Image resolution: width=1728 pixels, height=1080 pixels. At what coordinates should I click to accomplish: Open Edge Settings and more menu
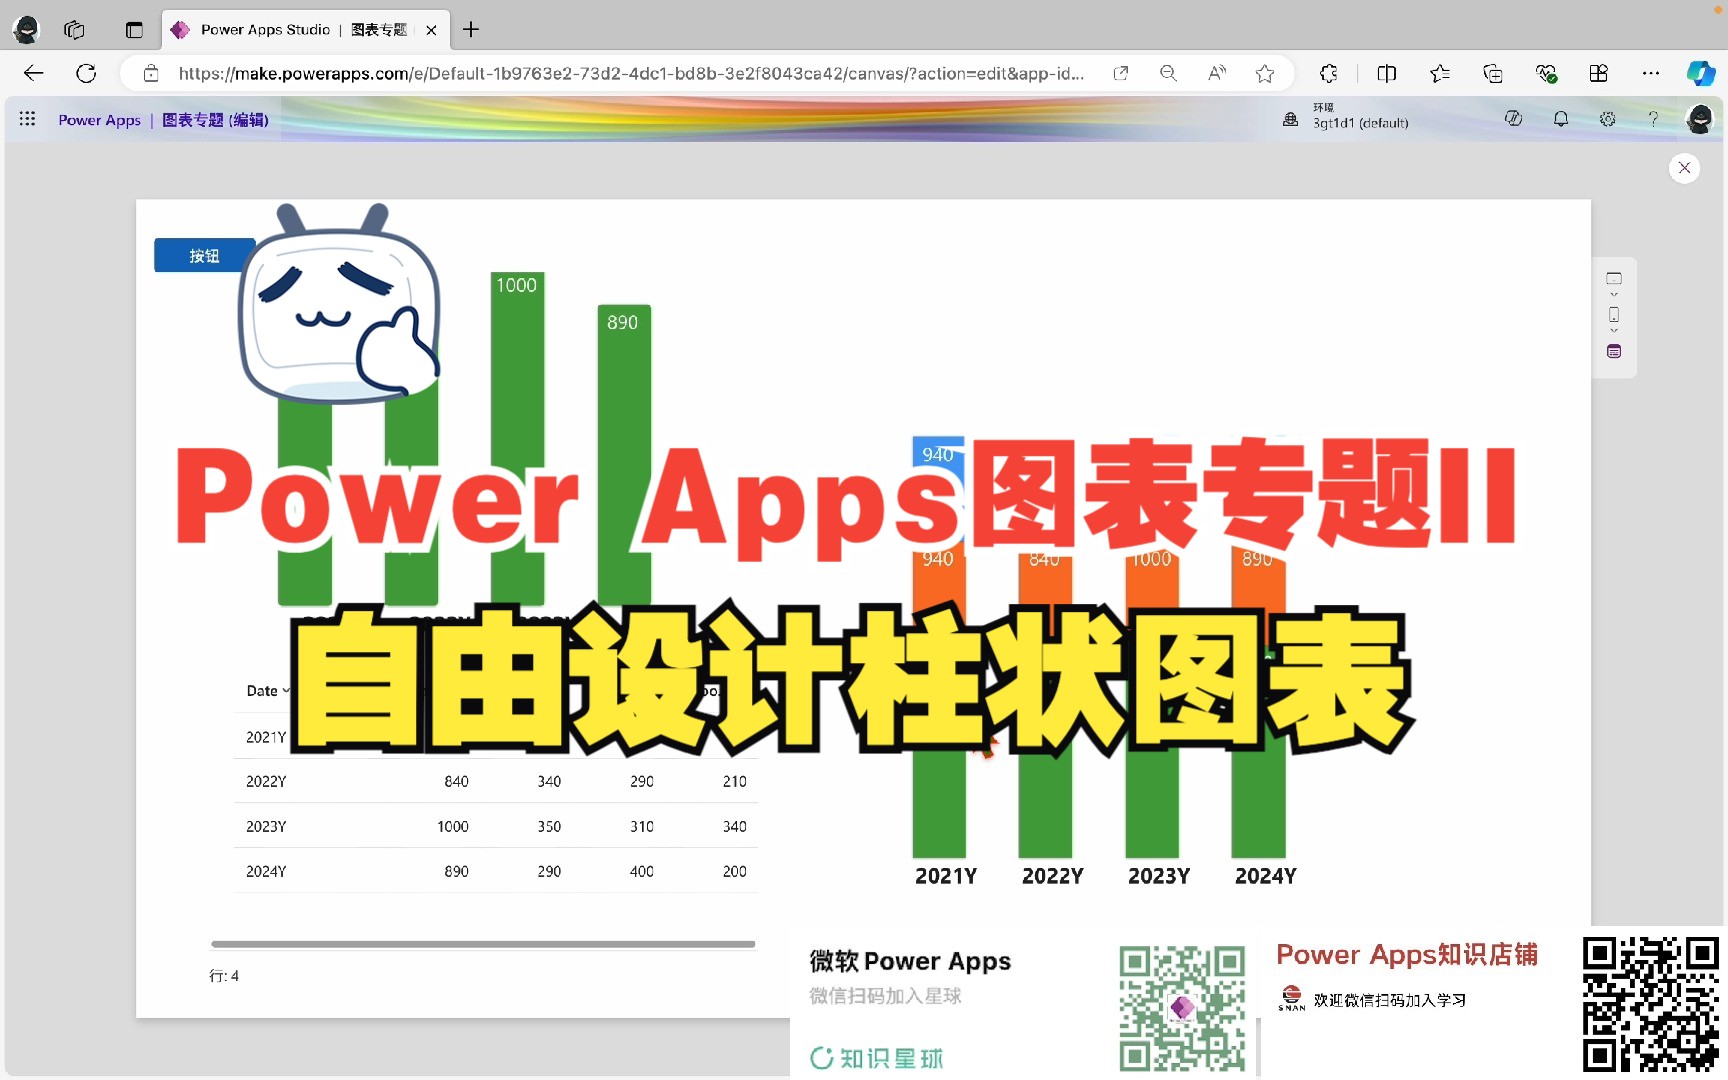coord(1651,73)
